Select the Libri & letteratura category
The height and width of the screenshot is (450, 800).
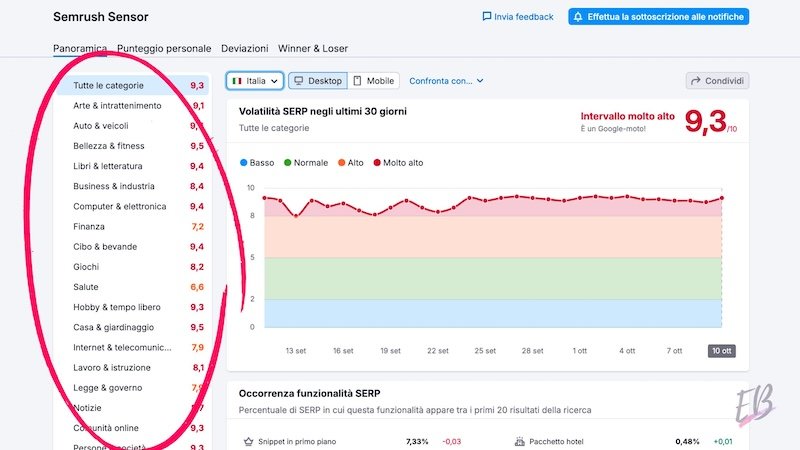point(133,166)
